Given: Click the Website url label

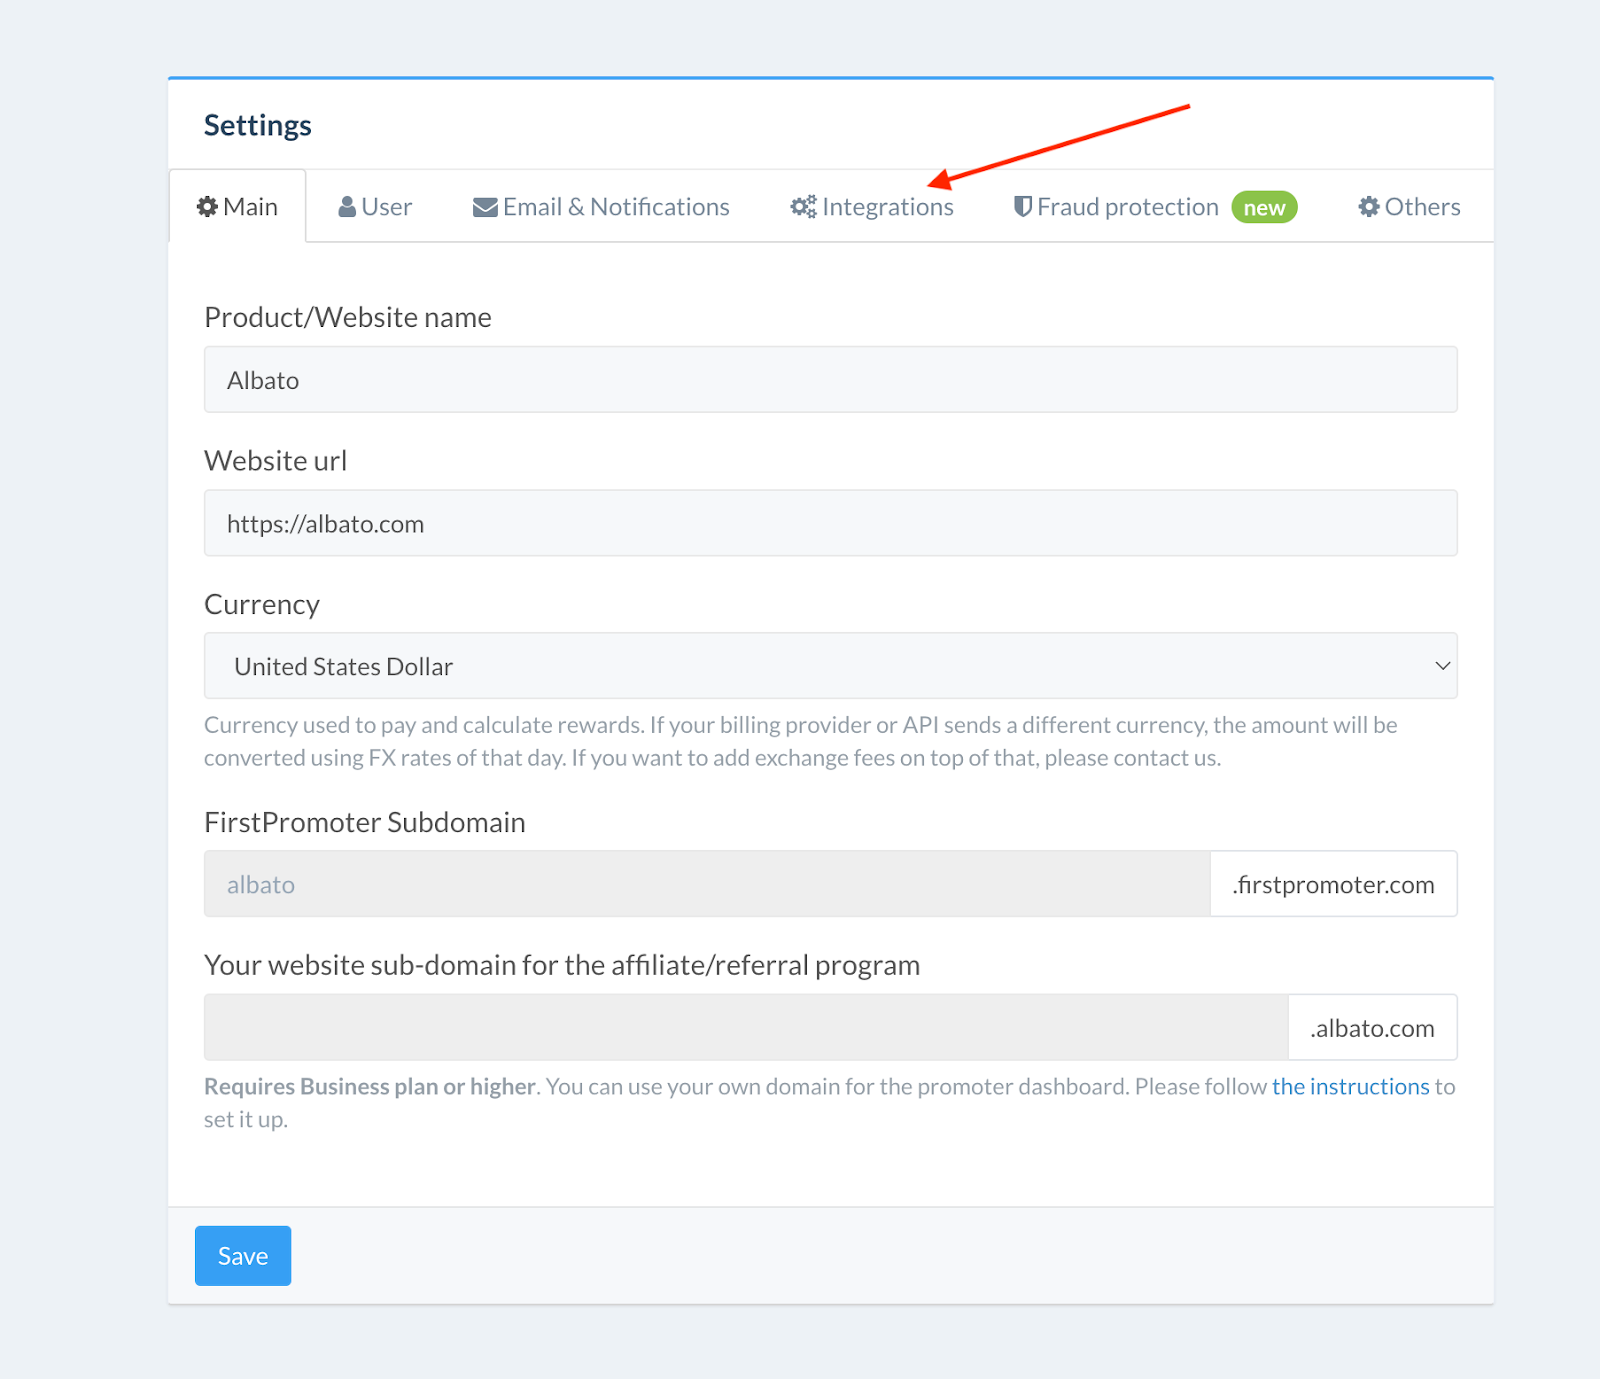Looking at the screenshot, I should click(276, 461).
